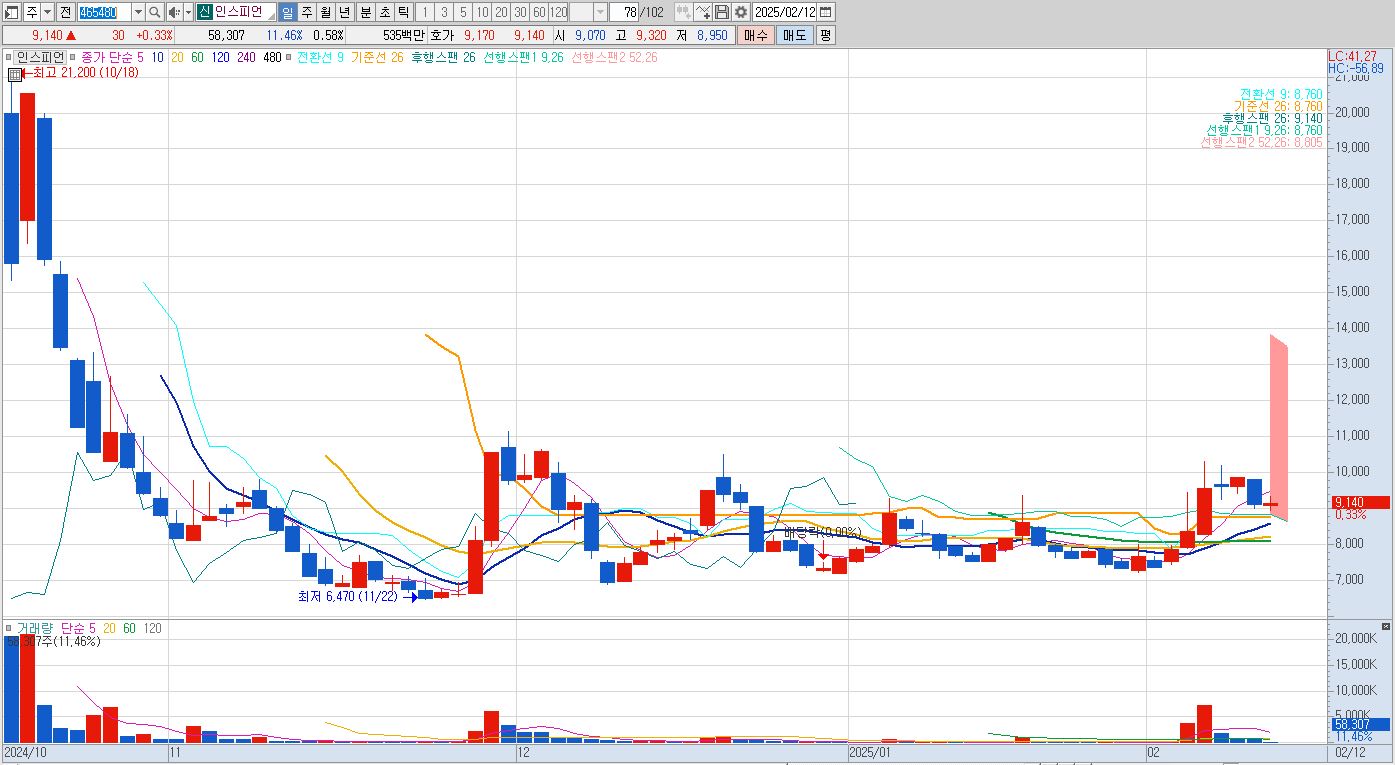Click the indicator add icon beside 78/102
The width and height of the screenshot is (1395, 765).
point(683,12)
